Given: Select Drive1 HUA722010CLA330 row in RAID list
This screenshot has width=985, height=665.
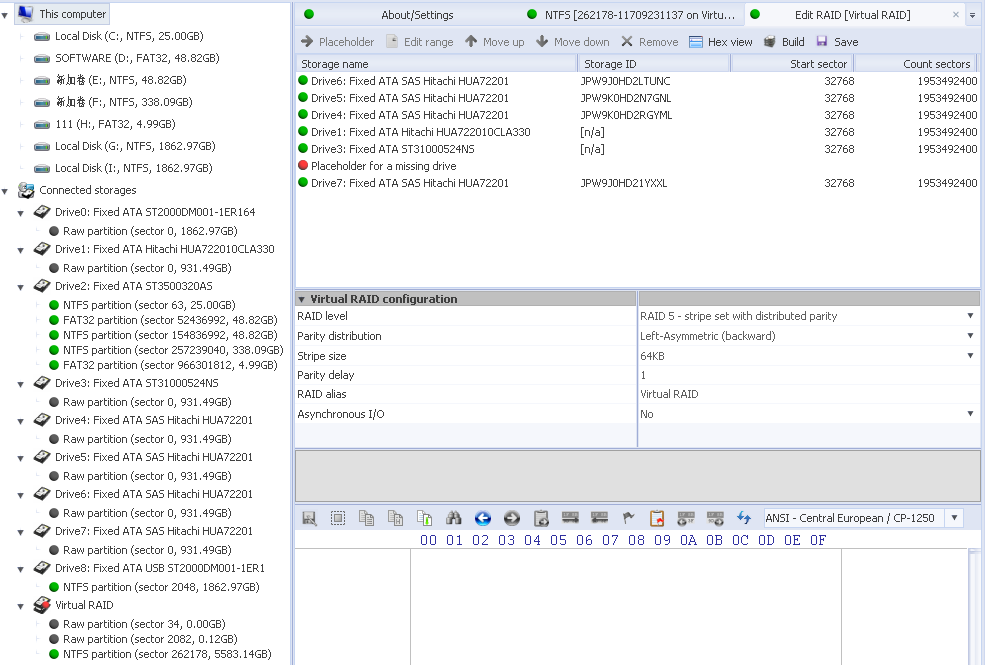Looking at the screenshot, I should [x=638, y=132].
